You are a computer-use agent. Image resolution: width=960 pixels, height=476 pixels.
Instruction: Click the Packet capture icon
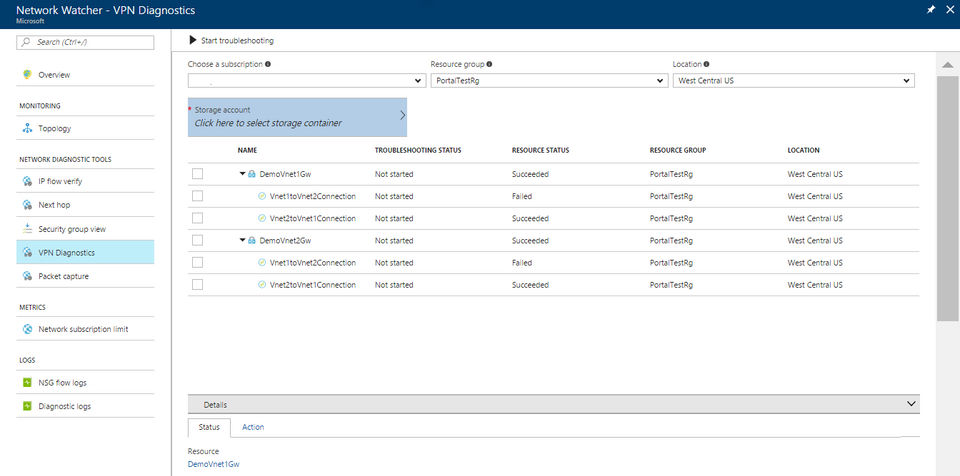click(27, 276)
